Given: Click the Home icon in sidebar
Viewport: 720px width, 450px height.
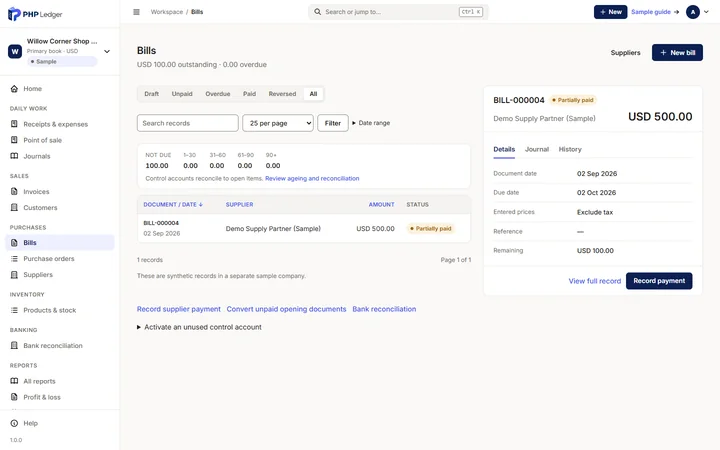Looking at the screenshot, I should pyautogui.click(x=14, y=89).
